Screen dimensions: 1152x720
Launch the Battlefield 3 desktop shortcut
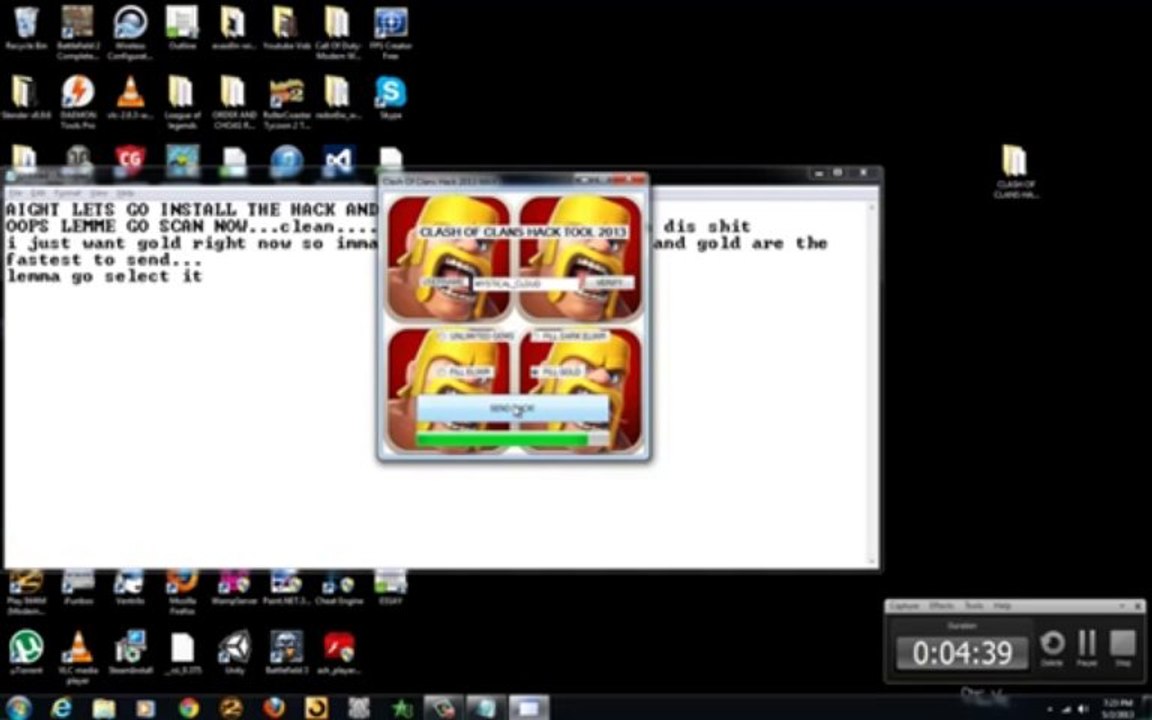click(287, 651)
